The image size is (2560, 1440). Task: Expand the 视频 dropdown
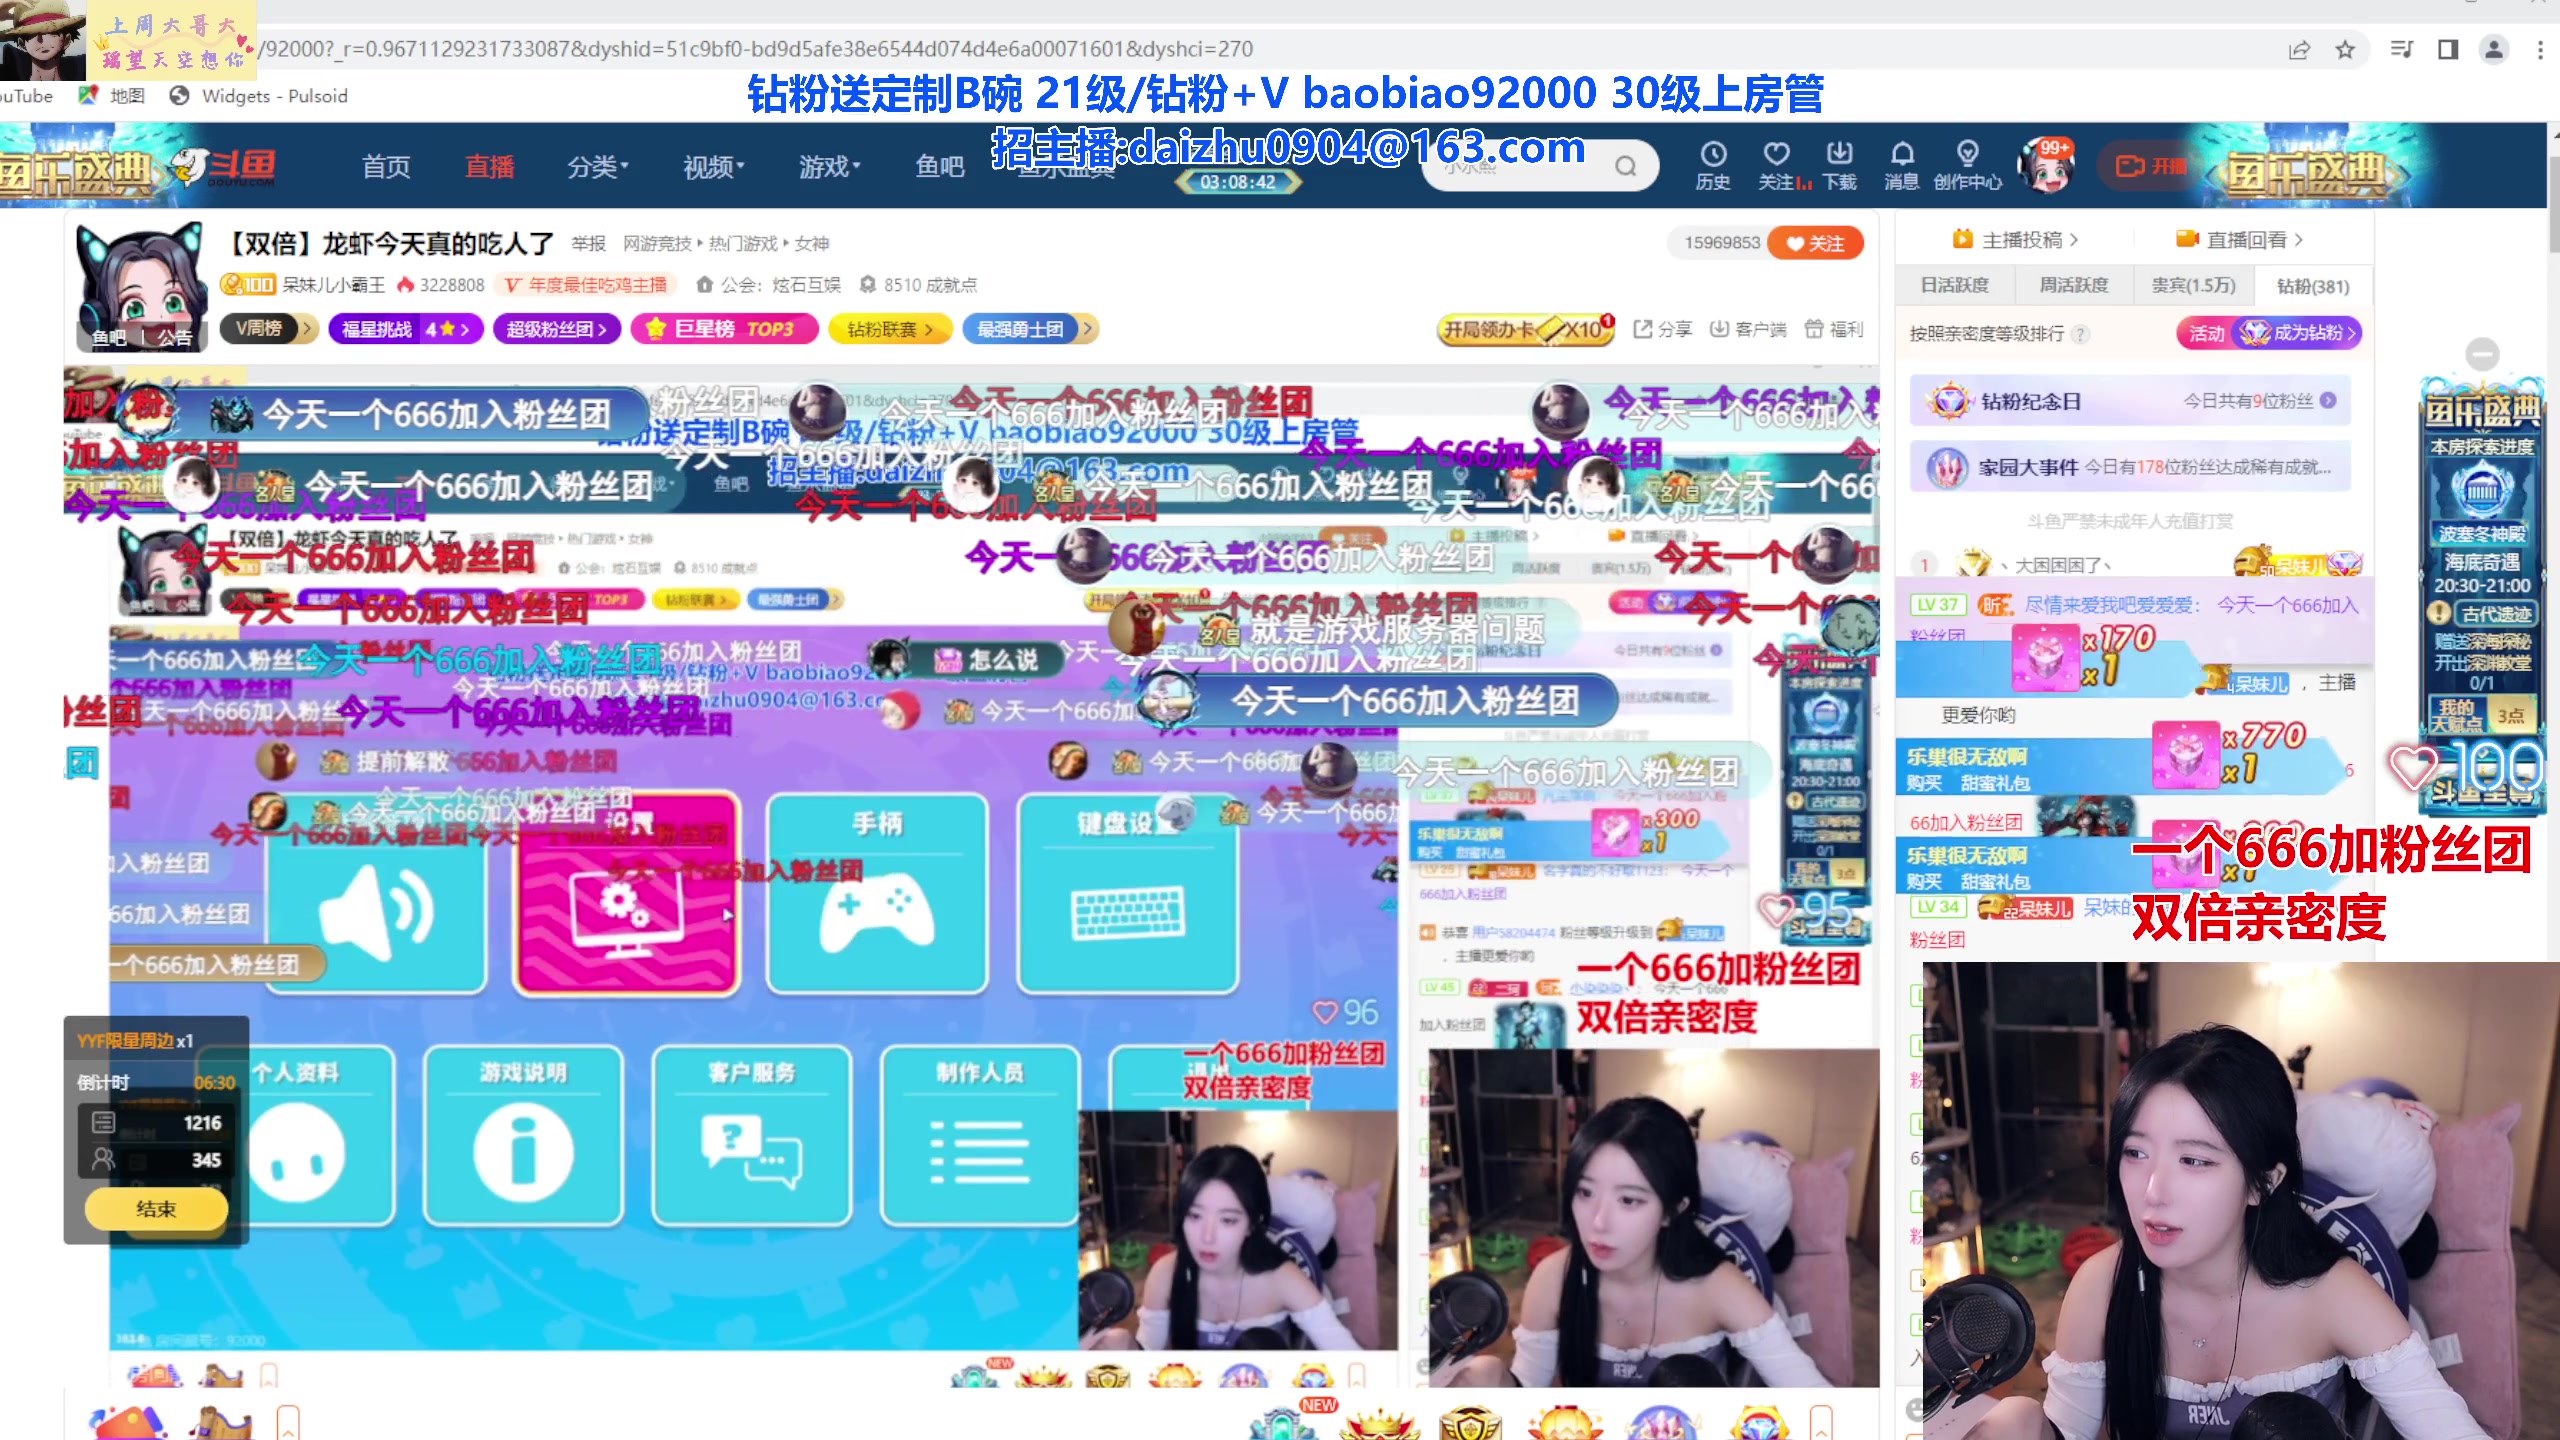(713, 166)
